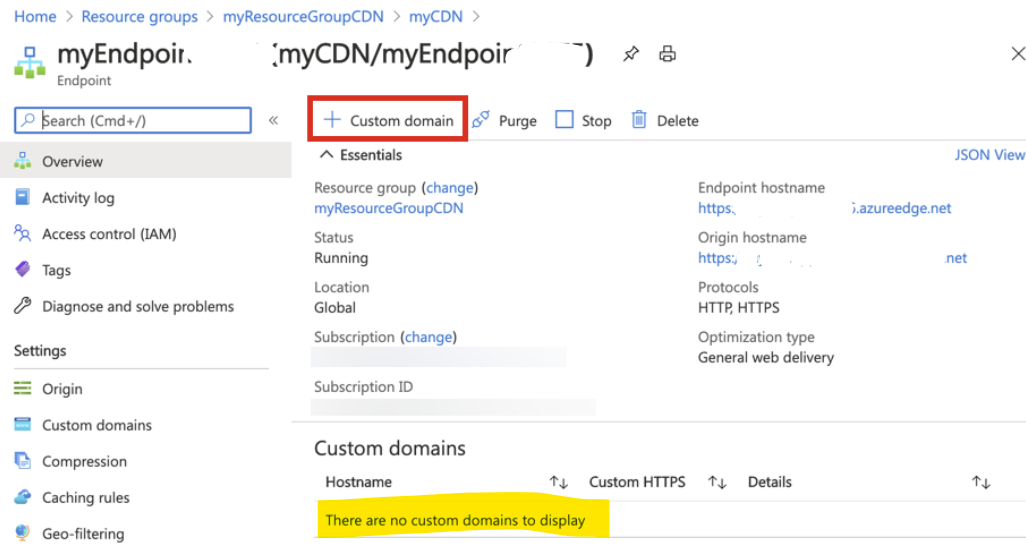1026x550 pixels.
Task: Click the purple Tags icon
Action: (x=22, y=269)
